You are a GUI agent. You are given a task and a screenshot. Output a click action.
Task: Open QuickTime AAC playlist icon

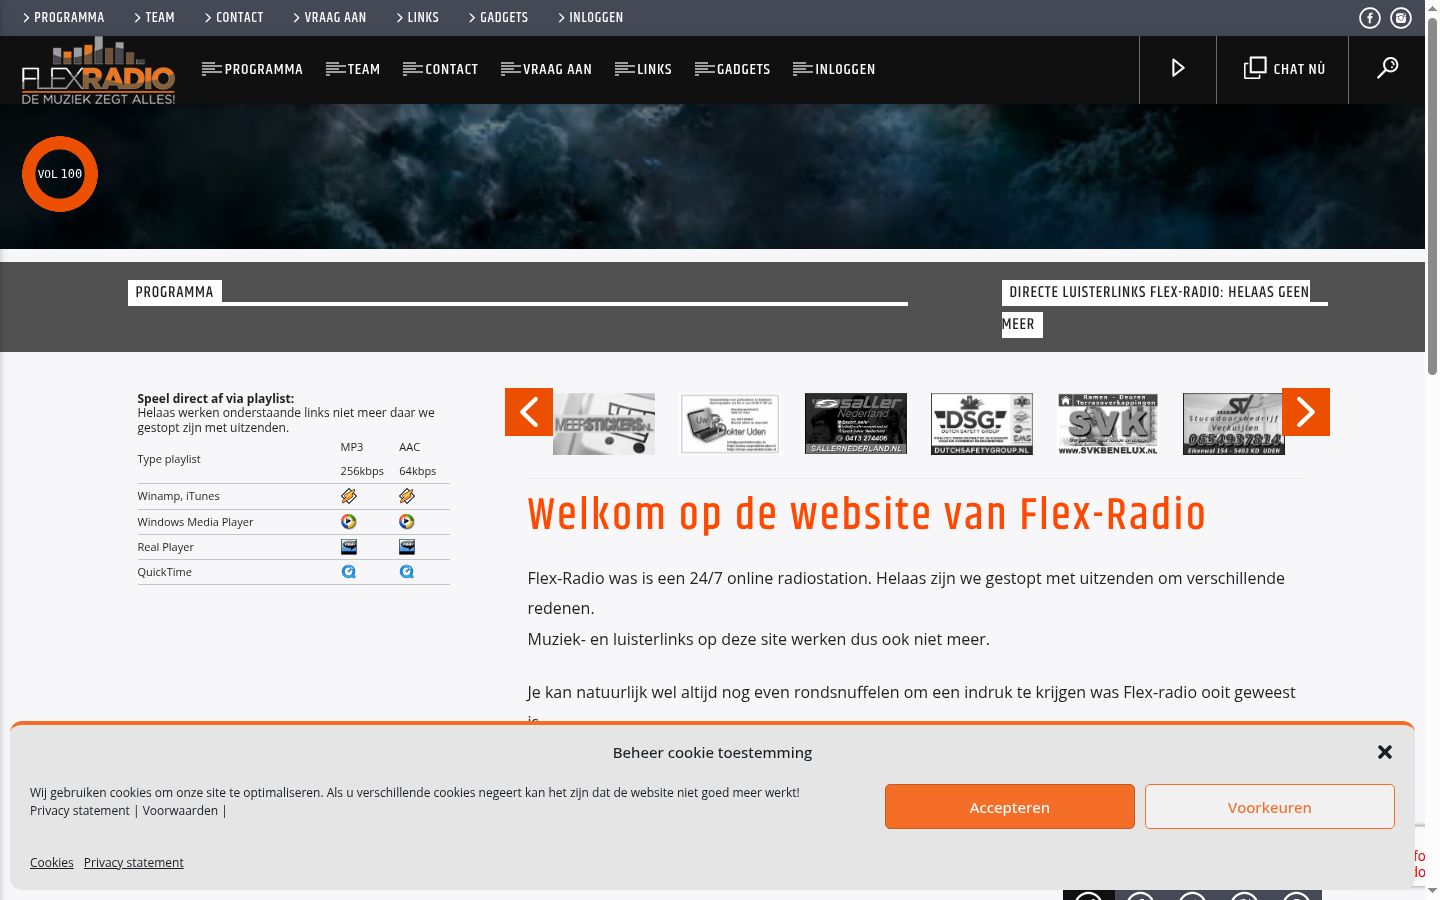tap(407, 572)
